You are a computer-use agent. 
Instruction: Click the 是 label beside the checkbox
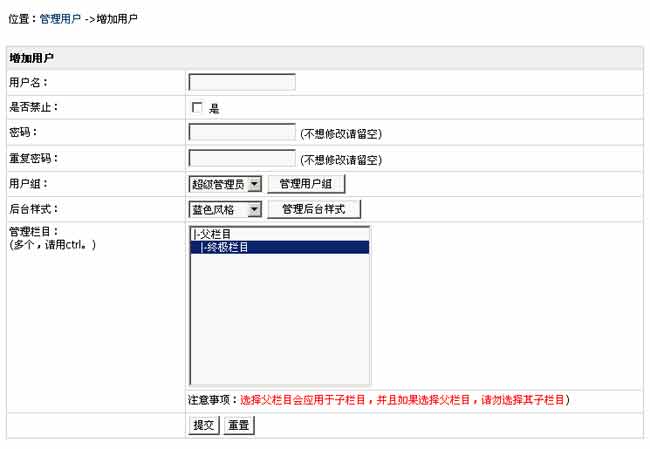214,108
